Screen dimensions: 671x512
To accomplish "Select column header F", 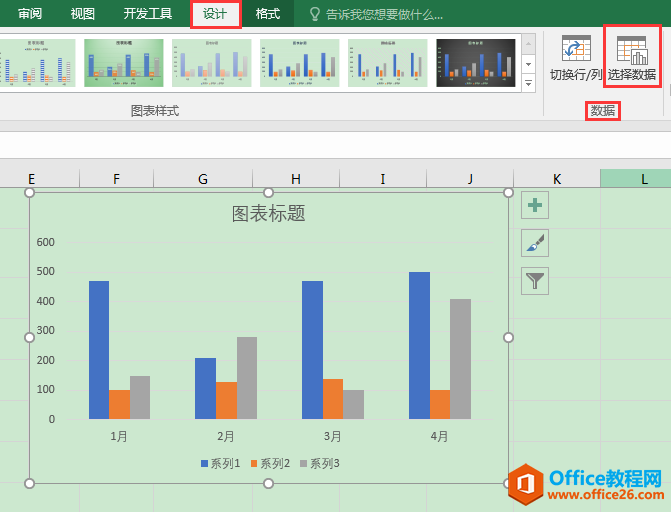I will pyautogui.click(x=116, y=179).
